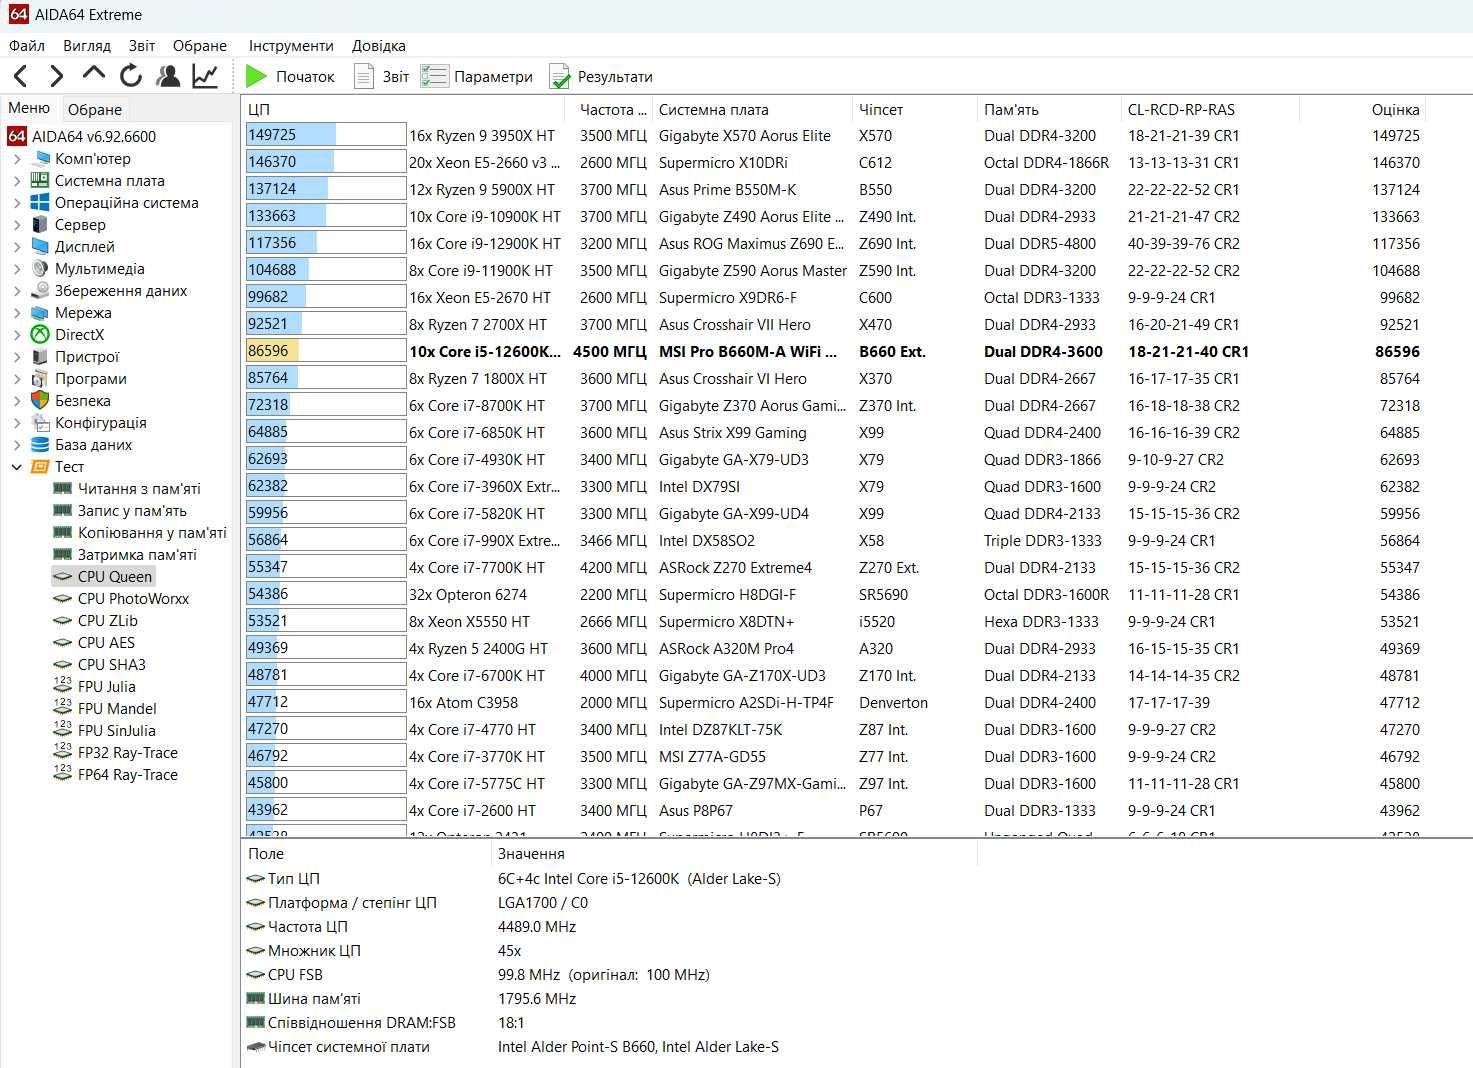Open Параметри settings button
This screenshot has width=1473, height=1068.
click(x=477, y=77)
